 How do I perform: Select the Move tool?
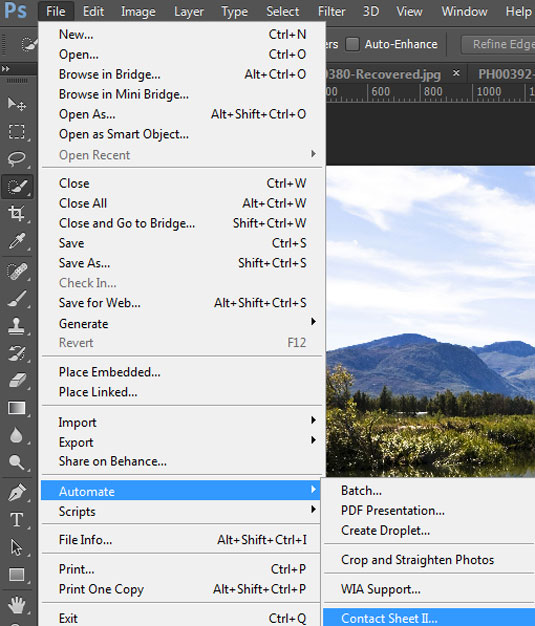(16, 104)
